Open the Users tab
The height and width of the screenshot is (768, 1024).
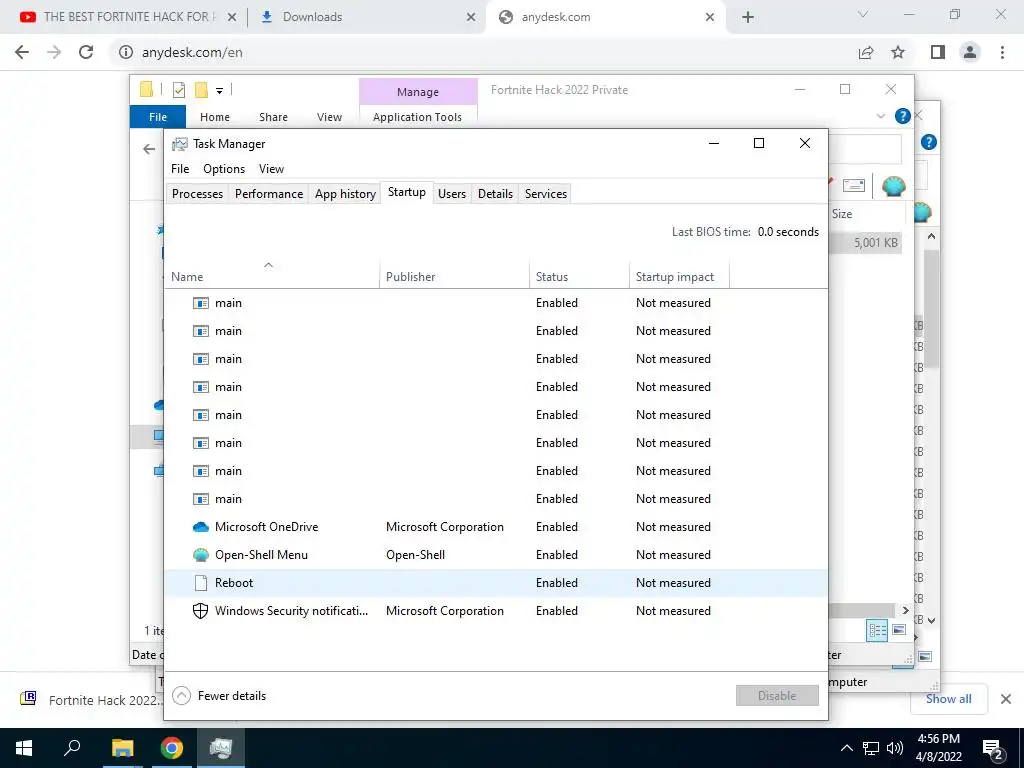pyautogui.click(x=452, y=194)
